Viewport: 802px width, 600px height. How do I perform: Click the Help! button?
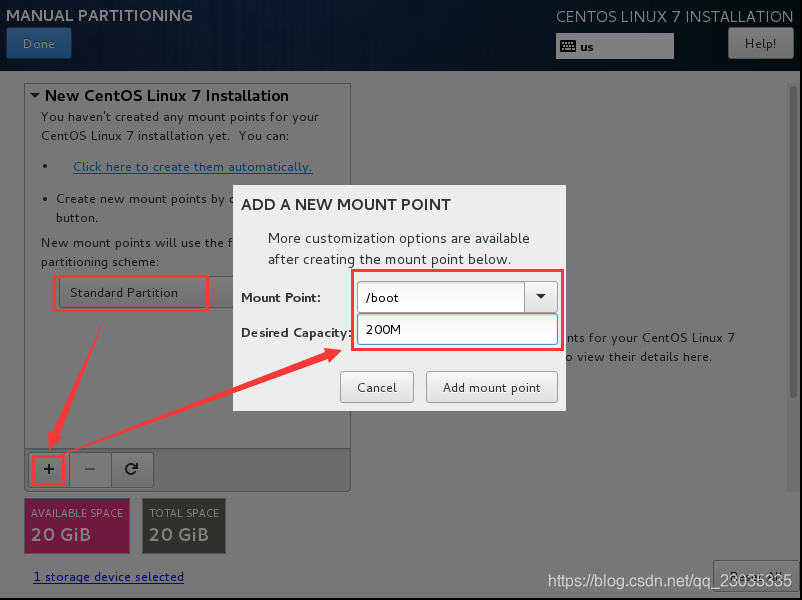761,43
